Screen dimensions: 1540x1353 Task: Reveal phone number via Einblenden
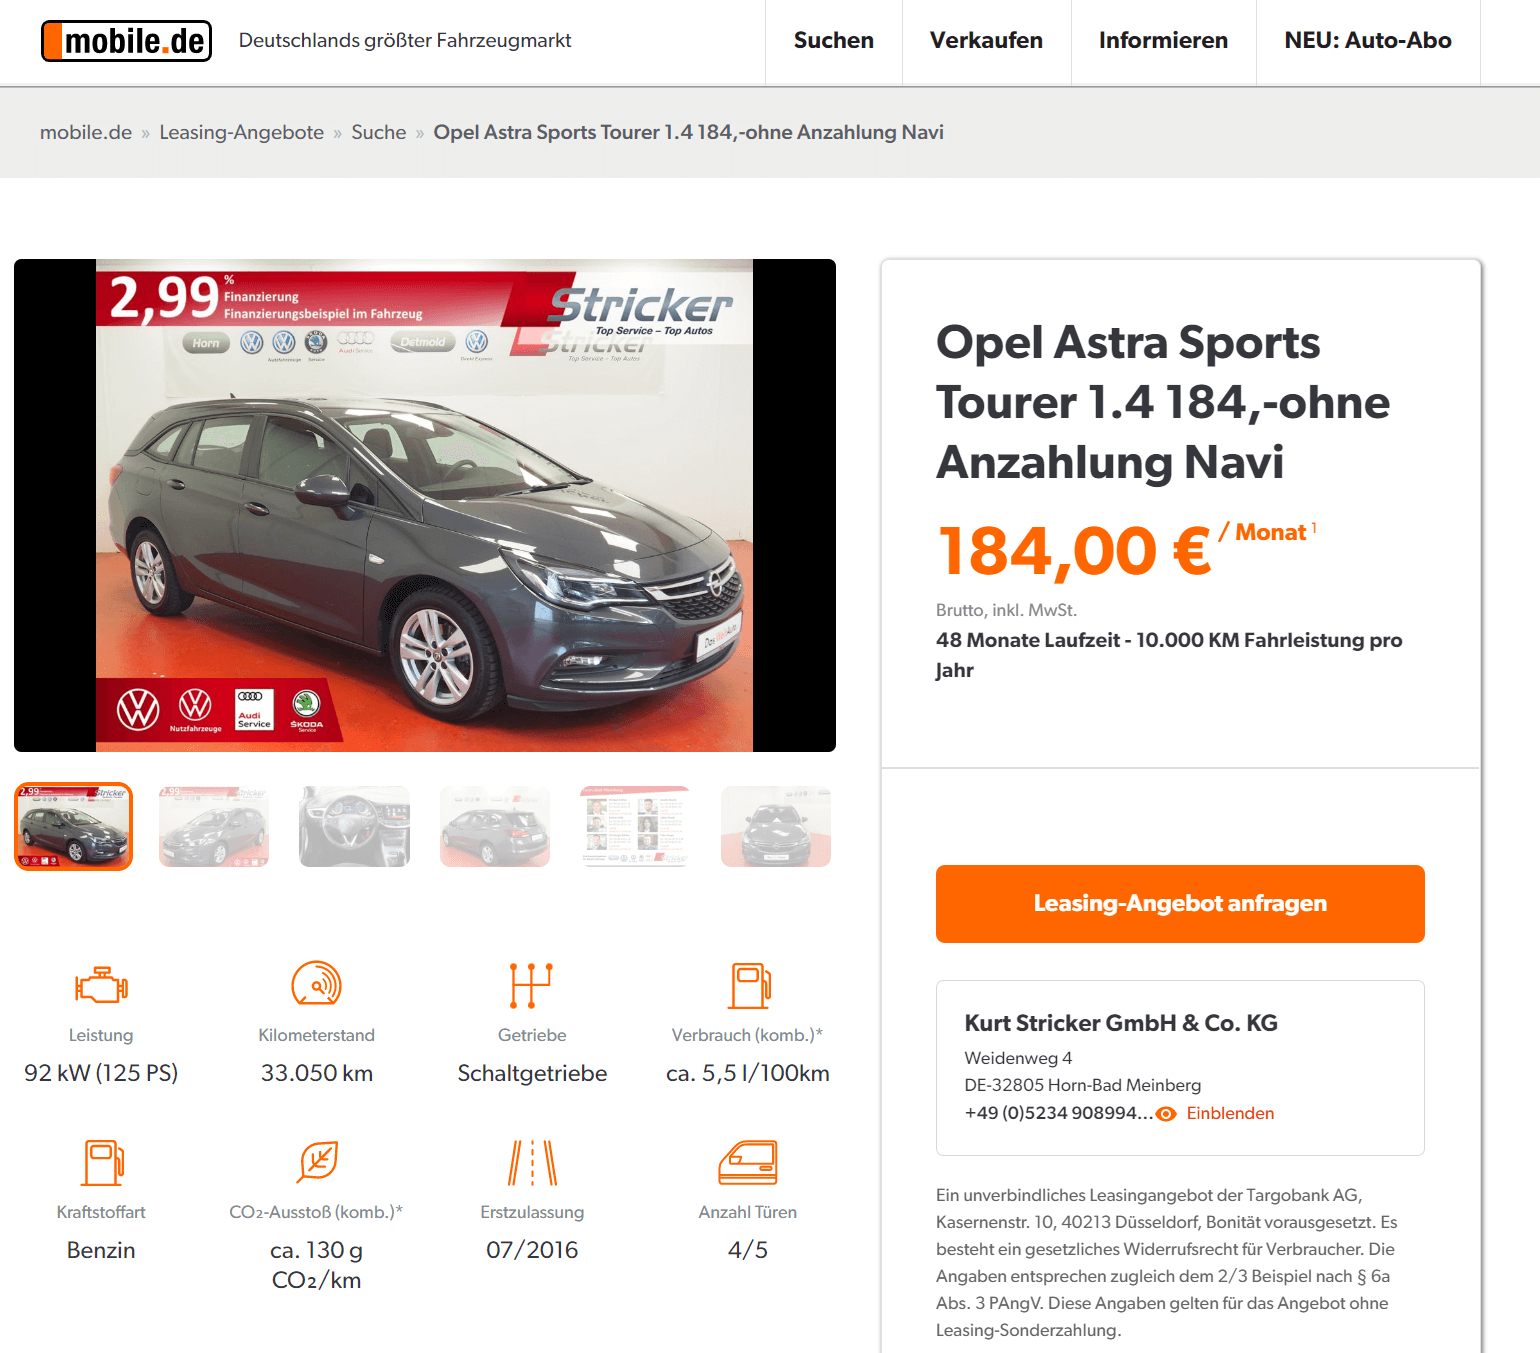coord(1230,1113)
